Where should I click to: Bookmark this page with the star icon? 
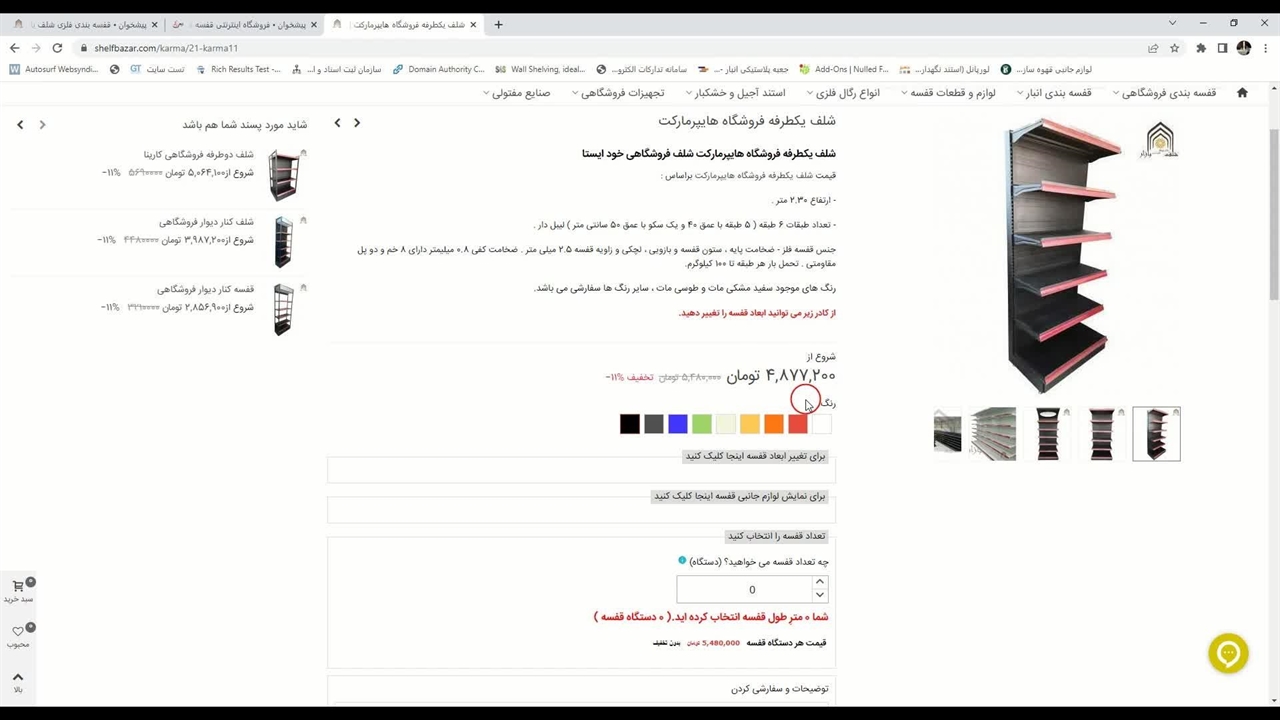(1175, 48)
